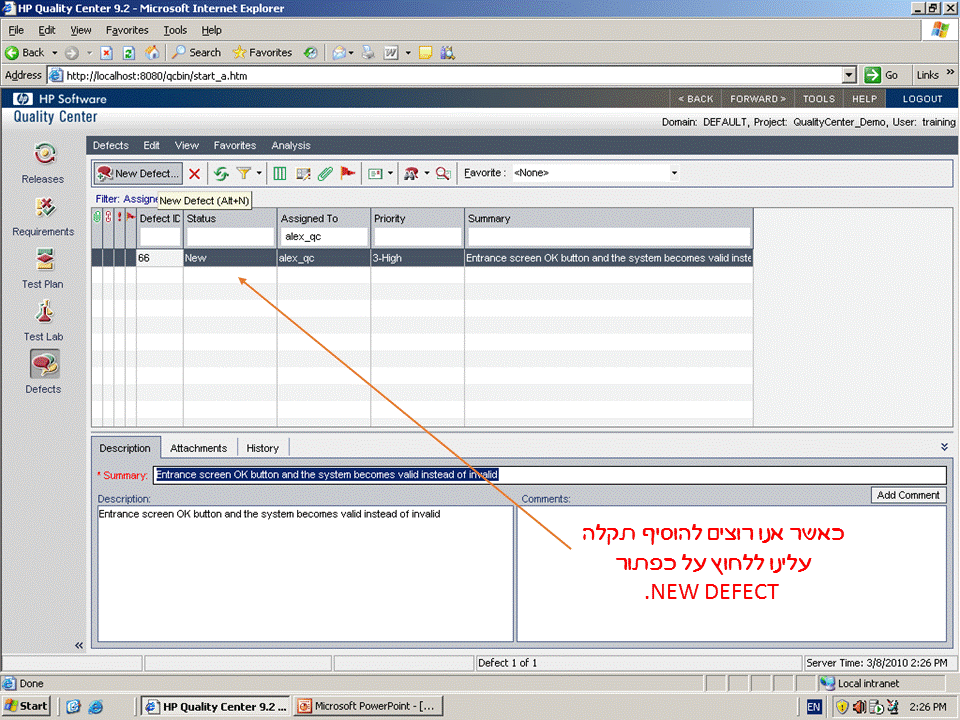Click the New Defect button

[138, 173]
